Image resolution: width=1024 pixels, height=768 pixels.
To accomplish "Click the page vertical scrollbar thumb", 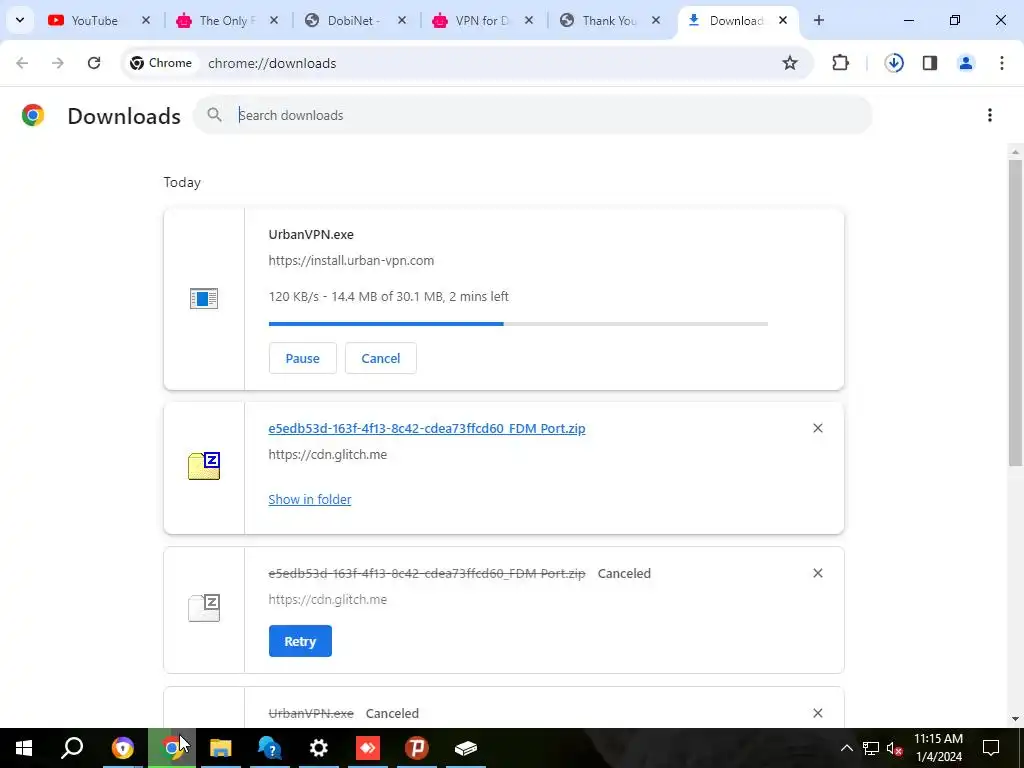I will pos(1015,312).
